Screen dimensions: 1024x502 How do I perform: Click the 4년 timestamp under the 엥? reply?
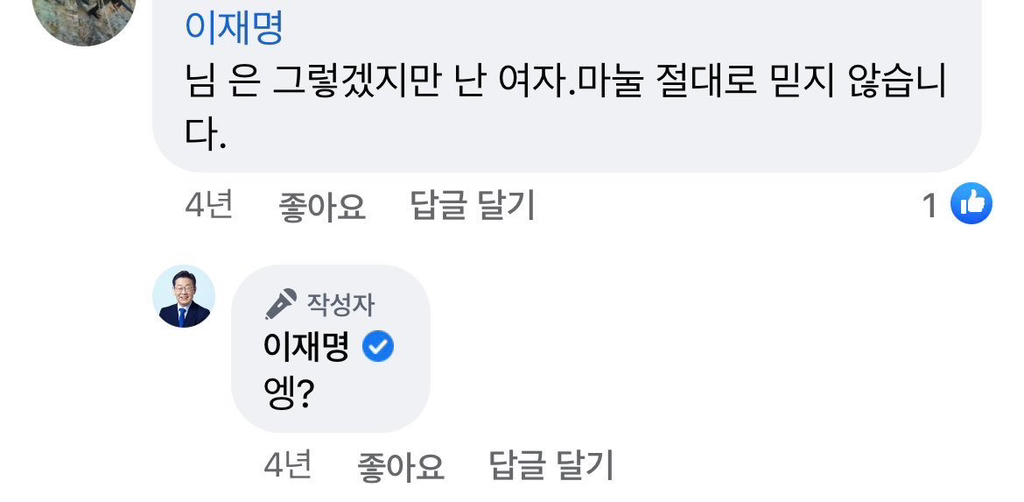coord(288,464)
